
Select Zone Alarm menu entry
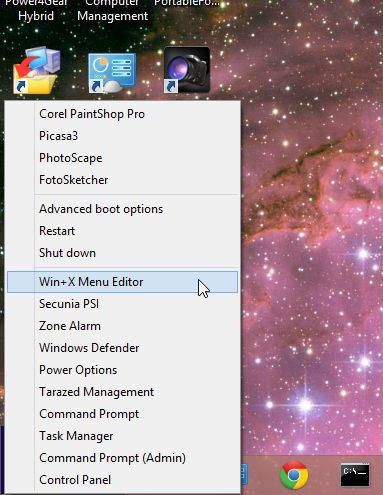(123, 326)
